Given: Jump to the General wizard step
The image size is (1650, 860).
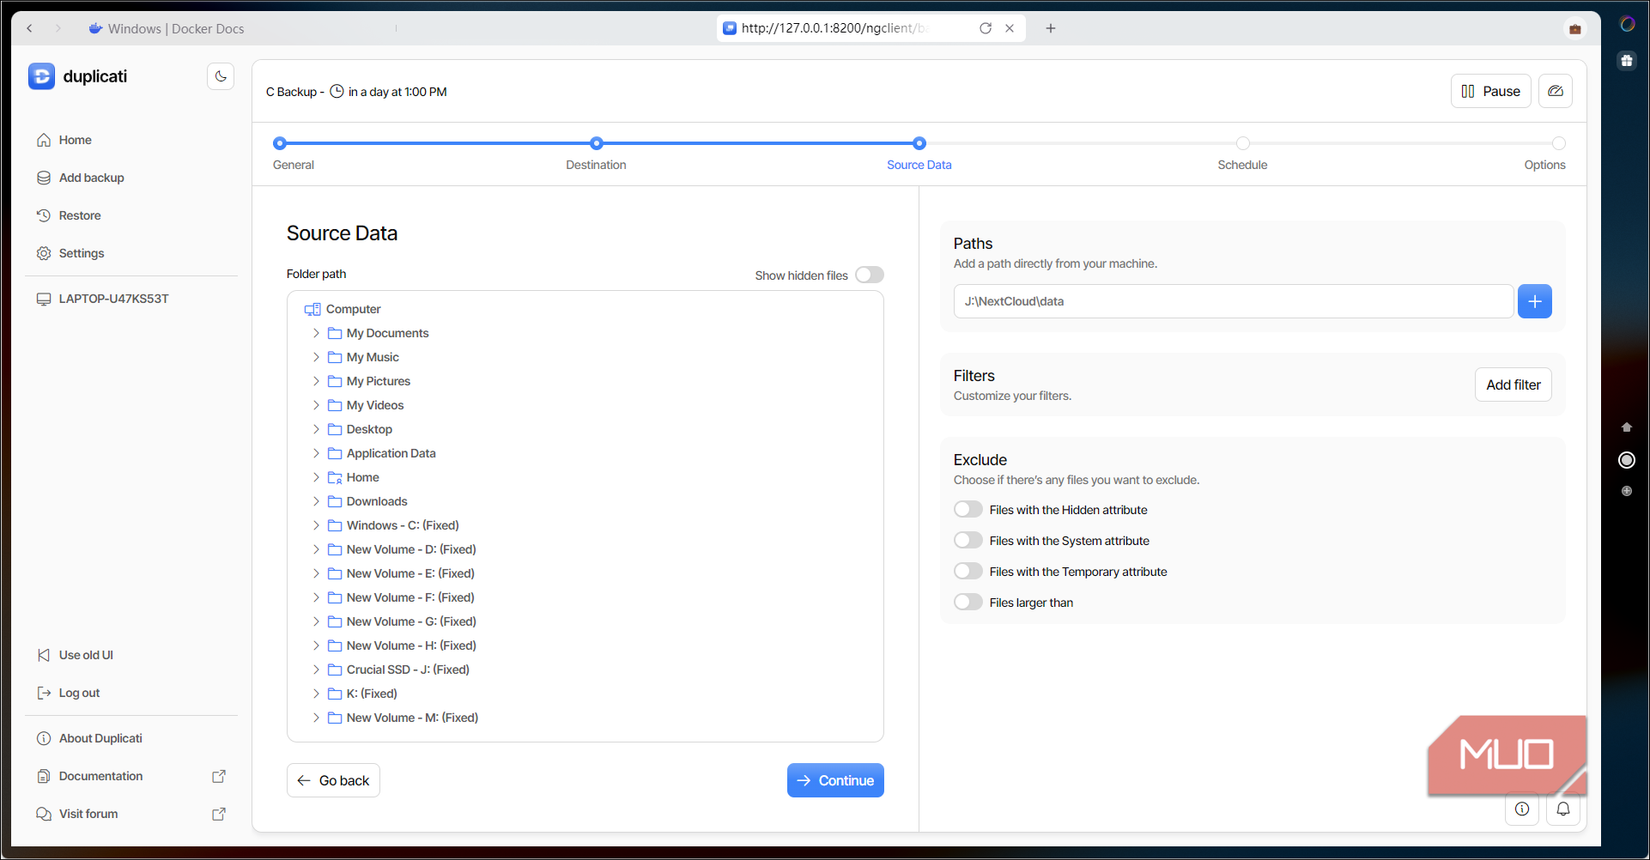Looking at the screenshot, I should [280, 143].
